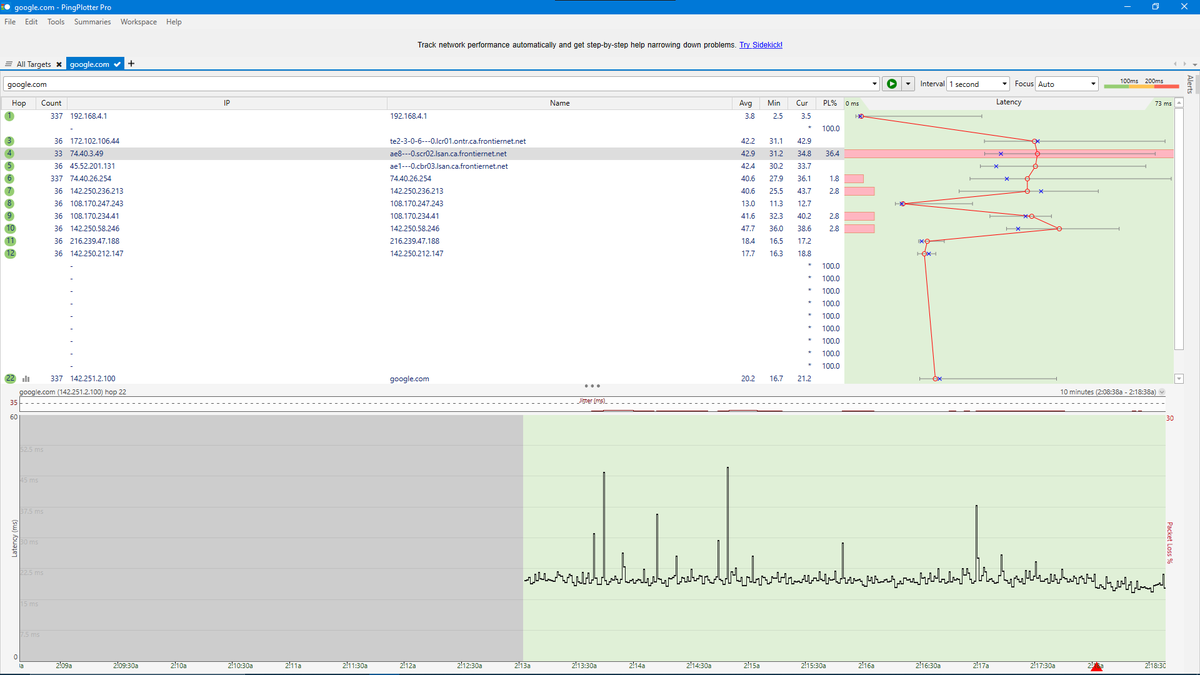
Task: Open the Help menu
Action: (174, 22)
